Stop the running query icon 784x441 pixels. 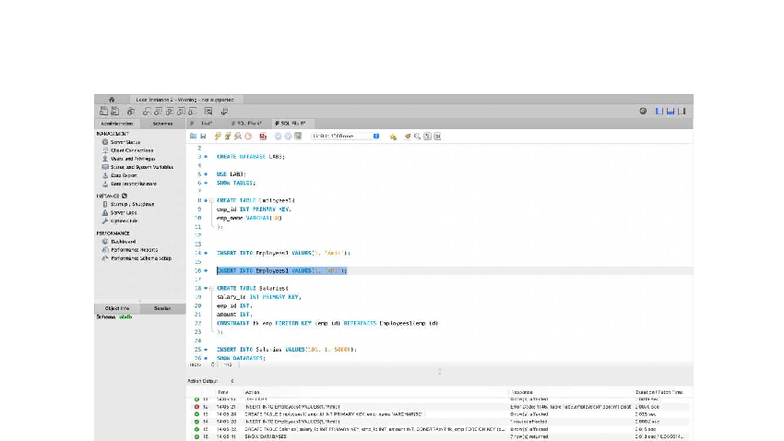[x=248, y=136]
